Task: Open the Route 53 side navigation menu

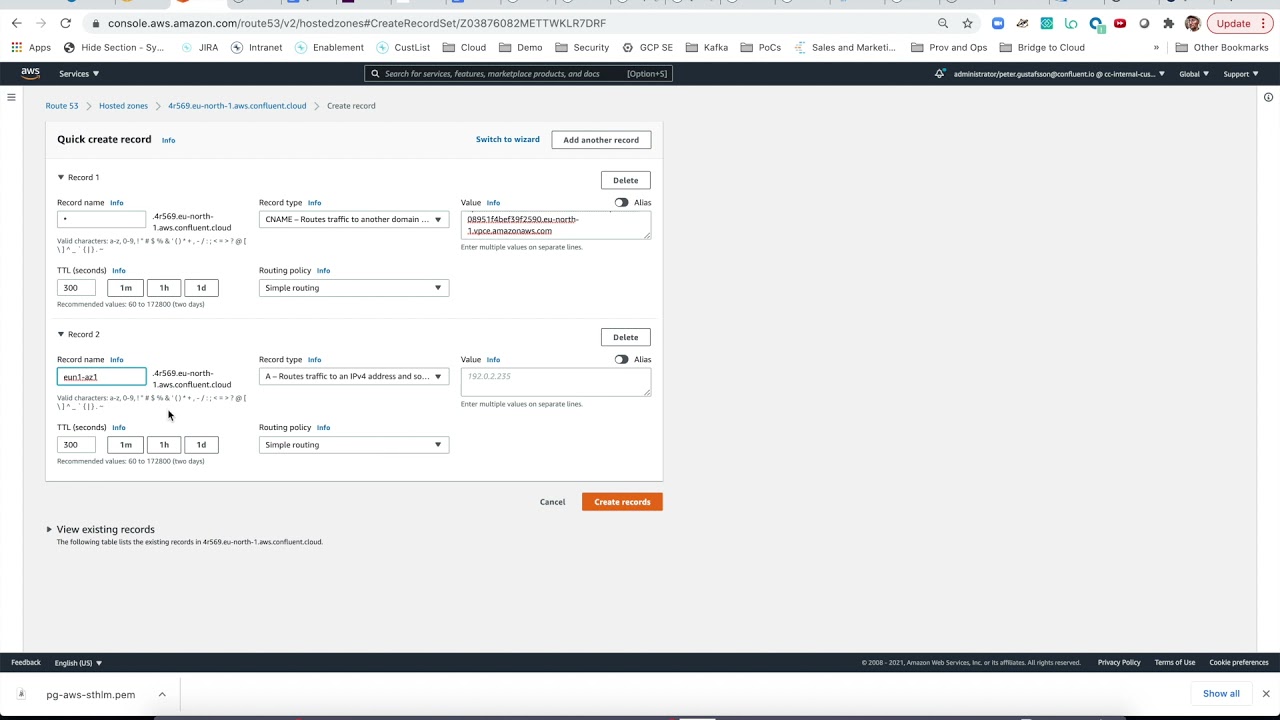Action: pyautogui.click(x=11, y=97)
